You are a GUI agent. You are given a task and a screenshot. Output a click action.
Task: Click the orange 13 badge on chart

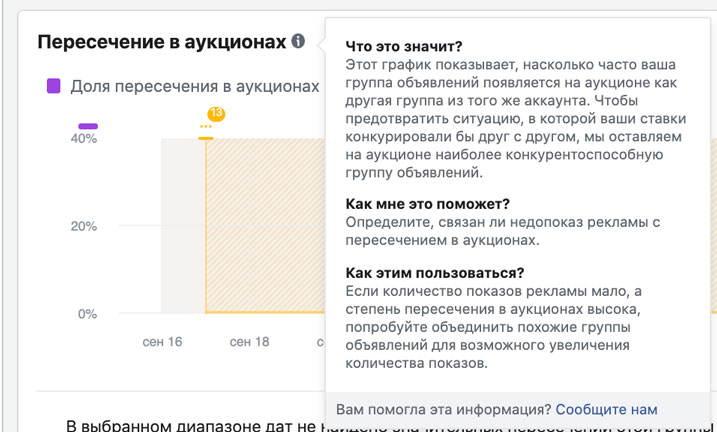(x=215, y=115)
